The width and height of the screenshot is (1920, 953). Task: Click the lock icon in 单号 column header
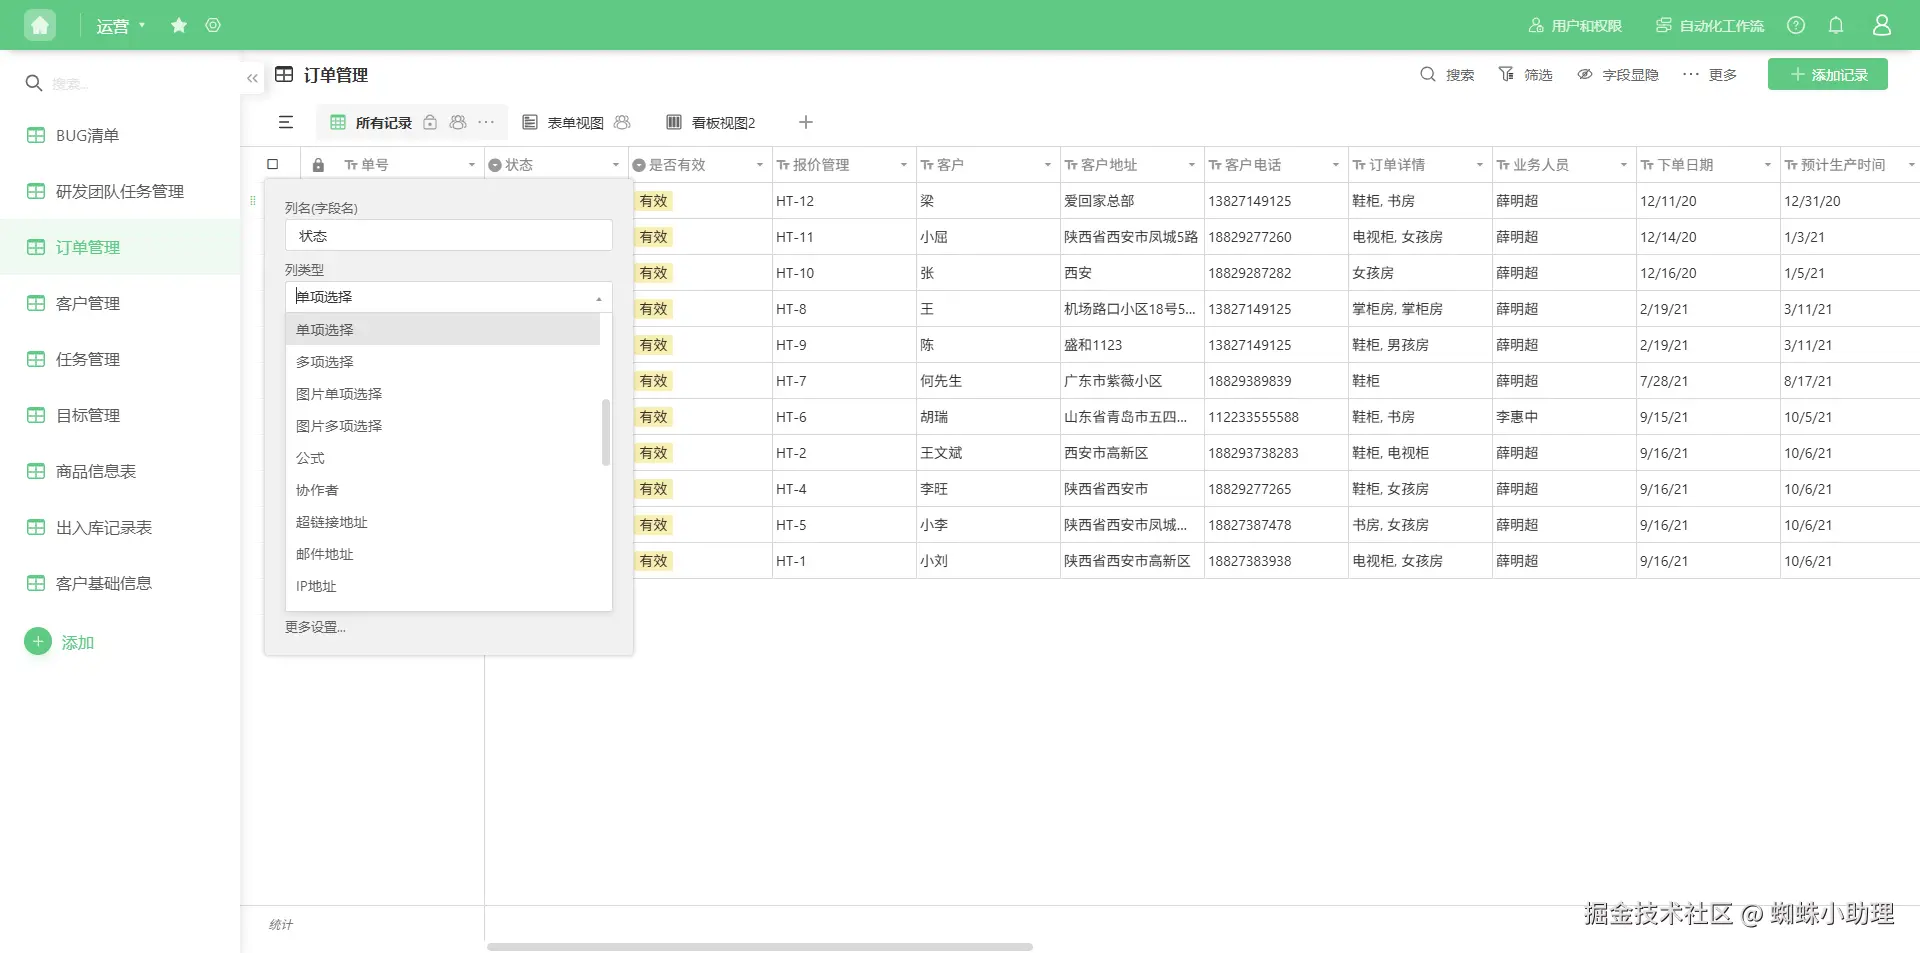(318, 165)
